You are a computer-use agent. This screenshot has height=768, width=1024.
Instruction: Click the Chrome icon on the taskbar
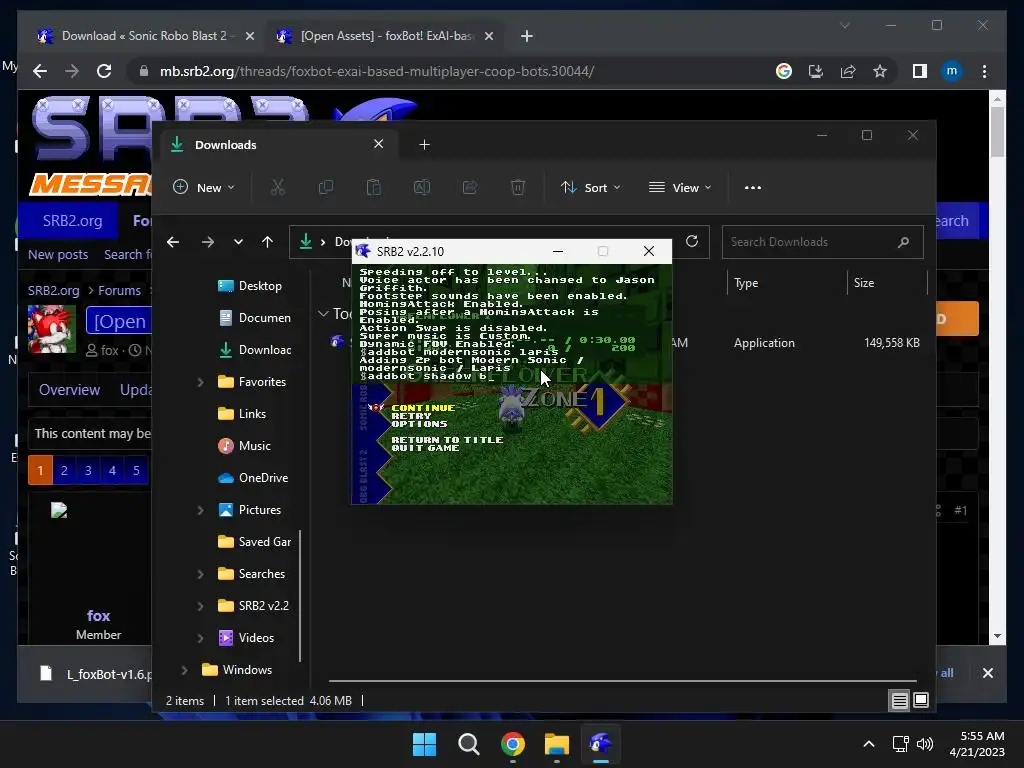(513, 744)
